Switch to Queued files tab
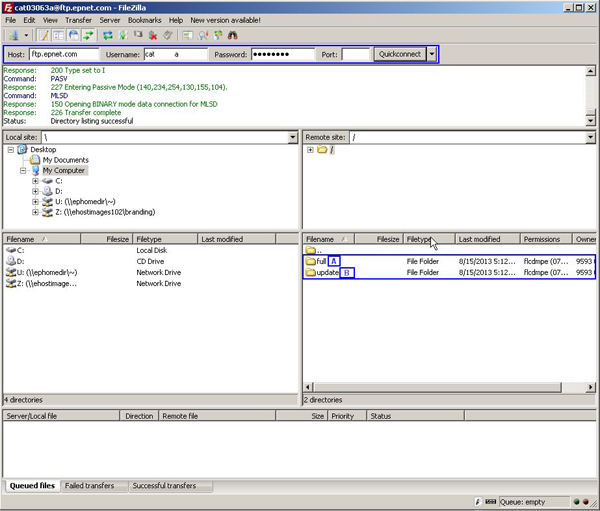 click(32, 486)
